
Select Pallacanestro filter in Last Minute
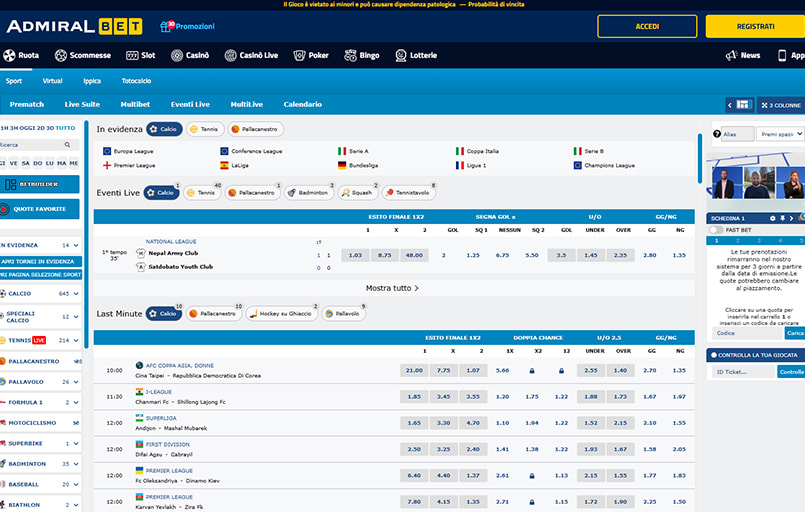[214, 313]
